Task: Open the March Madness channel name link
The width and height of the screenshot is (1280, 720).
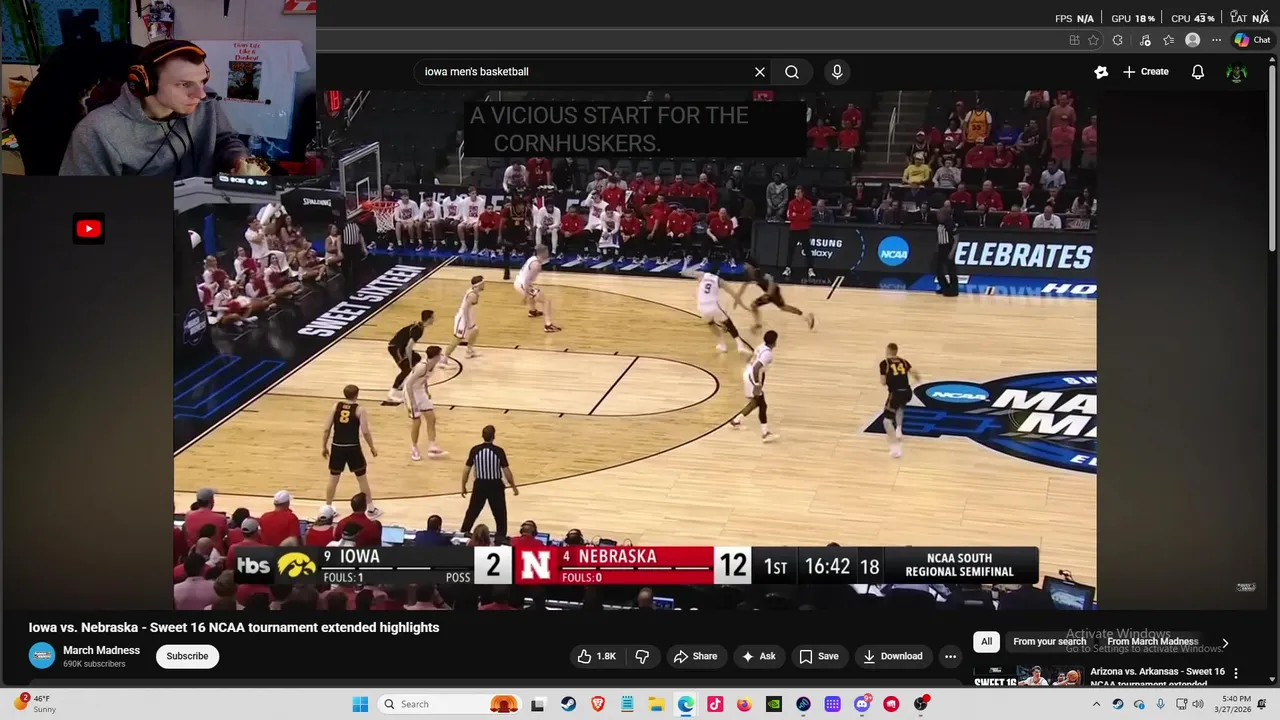Action: pos(101,650)
